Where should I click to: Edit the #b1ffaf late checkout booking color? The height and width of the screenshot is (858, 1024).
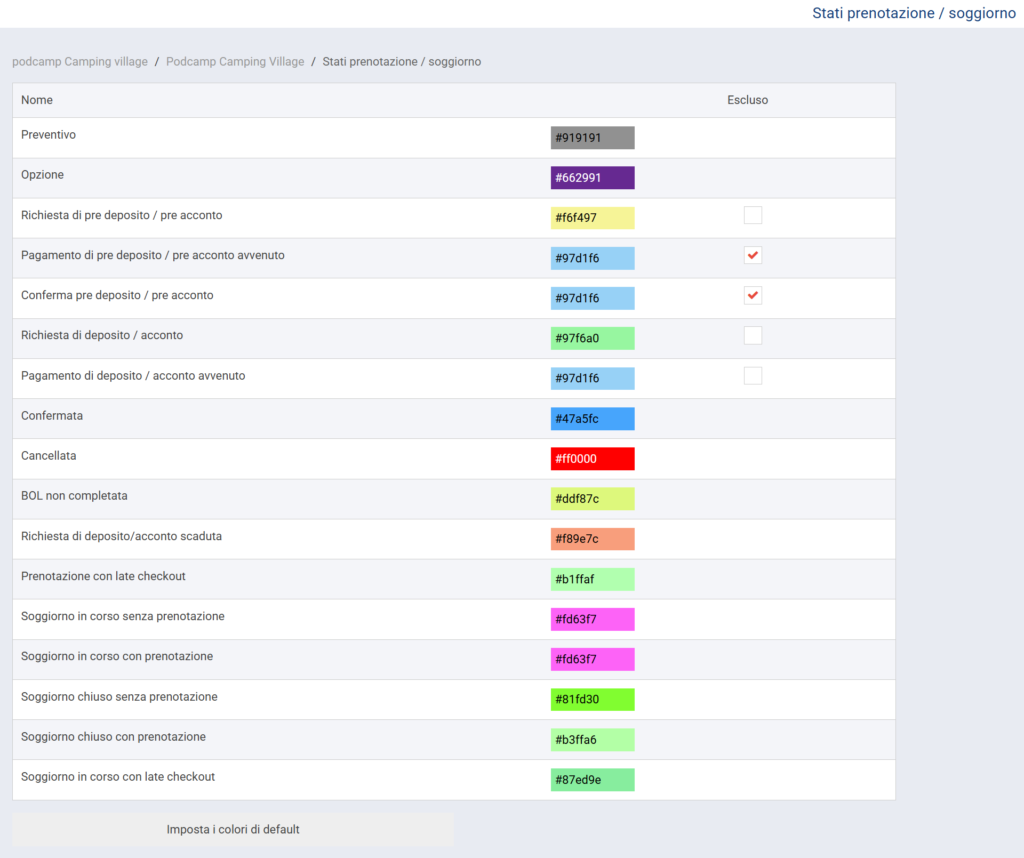(x=592, y=580)
